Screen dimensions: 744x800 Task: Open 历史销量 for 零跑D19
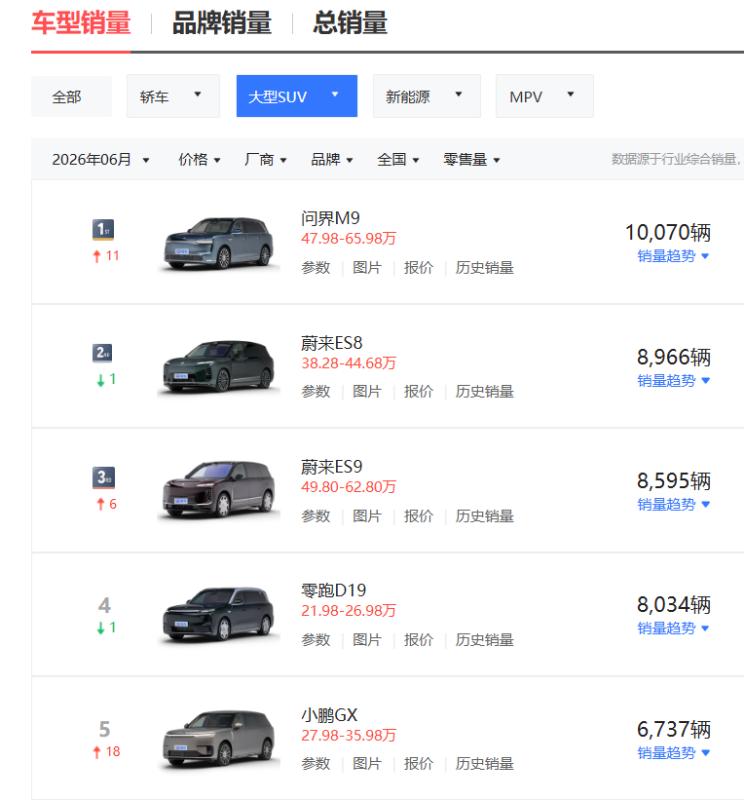point(484,640)
